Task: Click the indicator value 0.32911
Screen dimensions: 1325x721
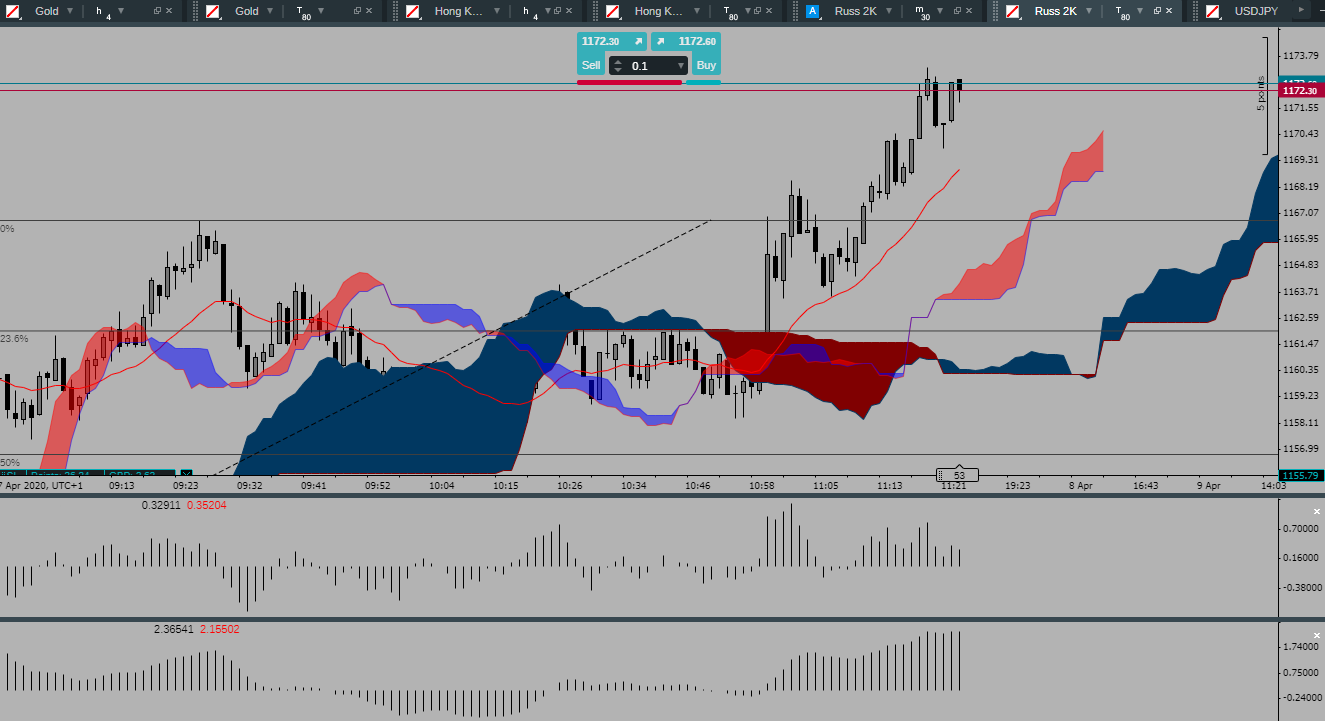Action: (x=161, y=506)
